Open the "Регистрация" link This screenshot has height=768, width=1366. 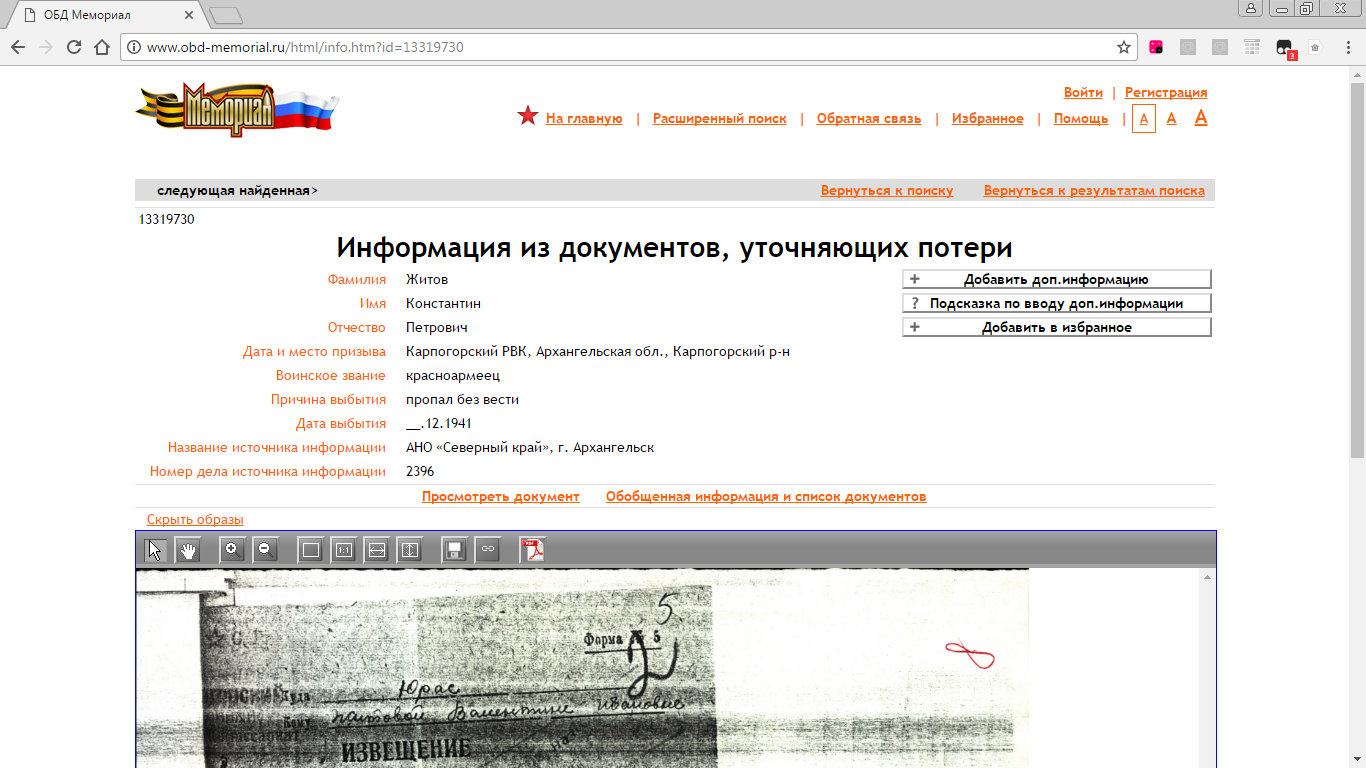click(x=1166, y=93)
